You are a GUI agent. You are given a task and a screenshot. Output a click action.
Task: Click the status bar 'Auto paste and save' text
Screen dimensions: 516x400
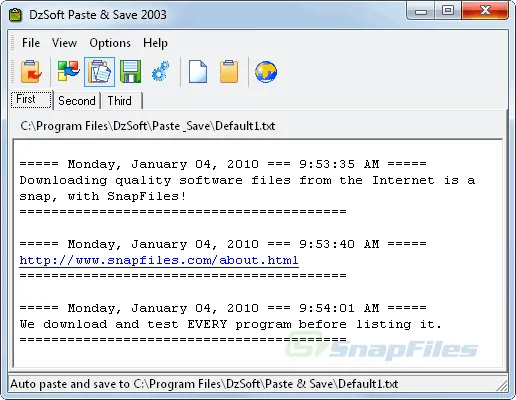coord(204,384)
